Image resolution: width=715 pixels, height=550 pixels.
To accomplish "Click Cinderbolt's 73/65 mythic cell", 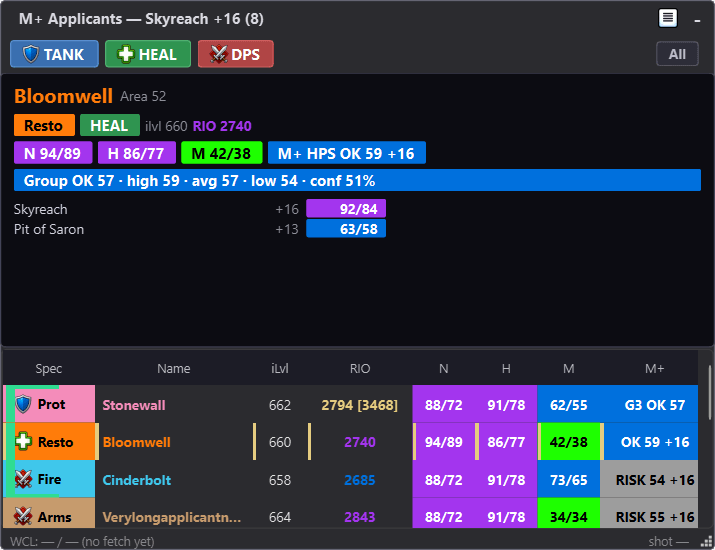I will (569, 479).
